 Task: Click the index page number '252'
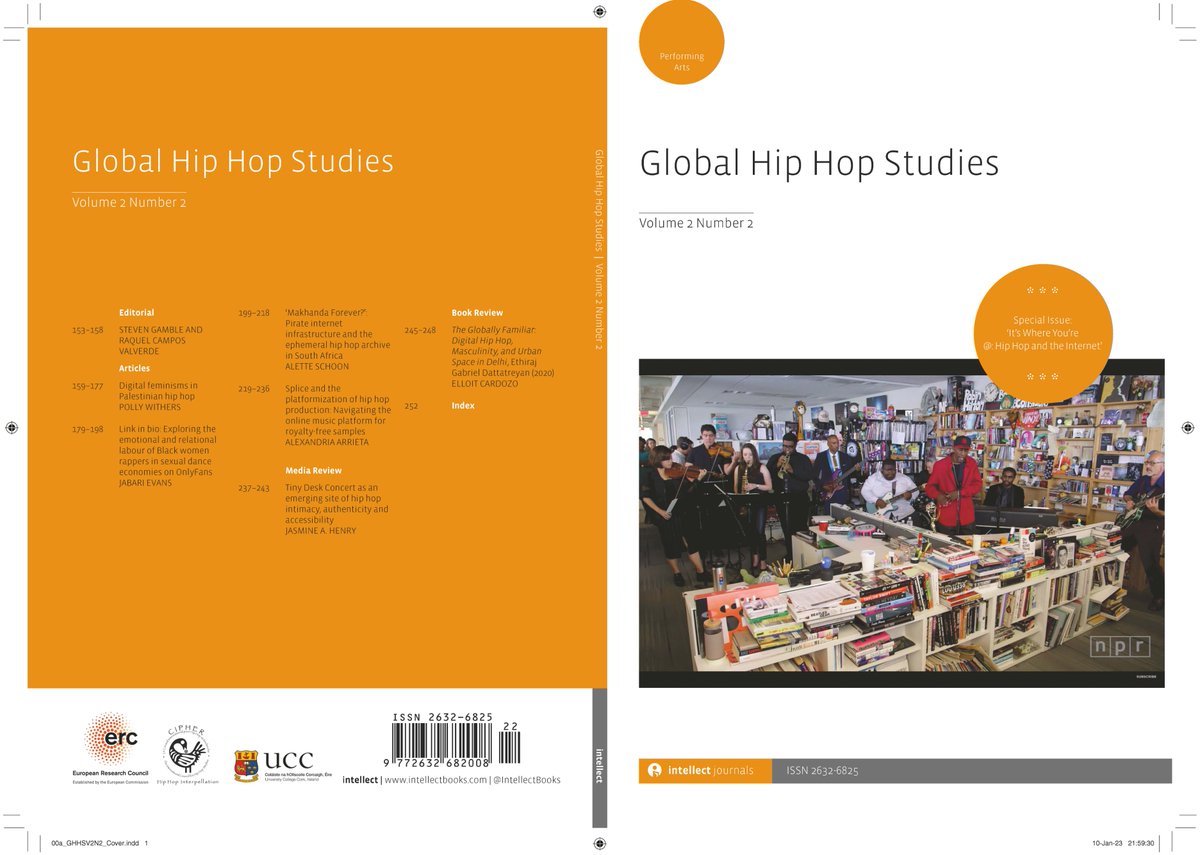point(411,406)
